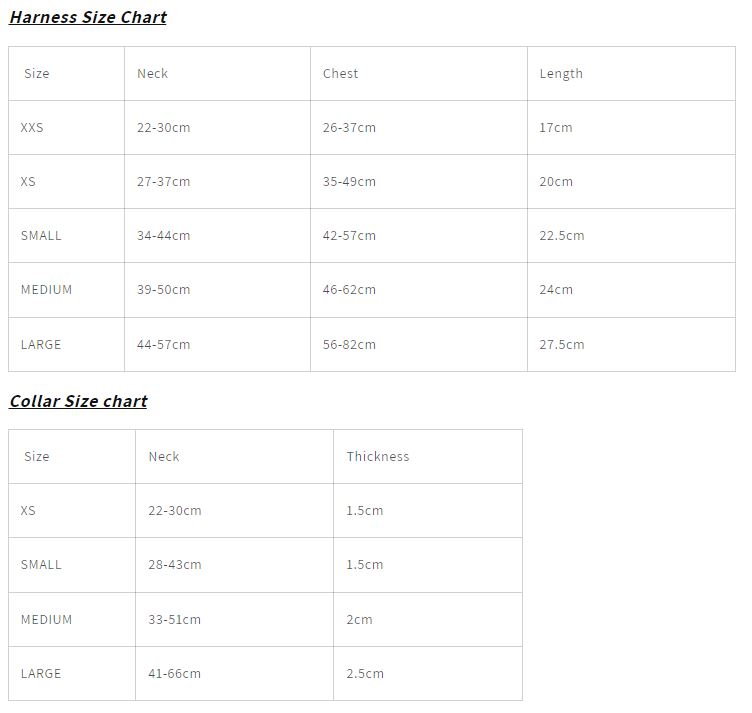Select the XXS size cell in harness chart
Viewport: 752px width, 713px height.
coord(32,128)
